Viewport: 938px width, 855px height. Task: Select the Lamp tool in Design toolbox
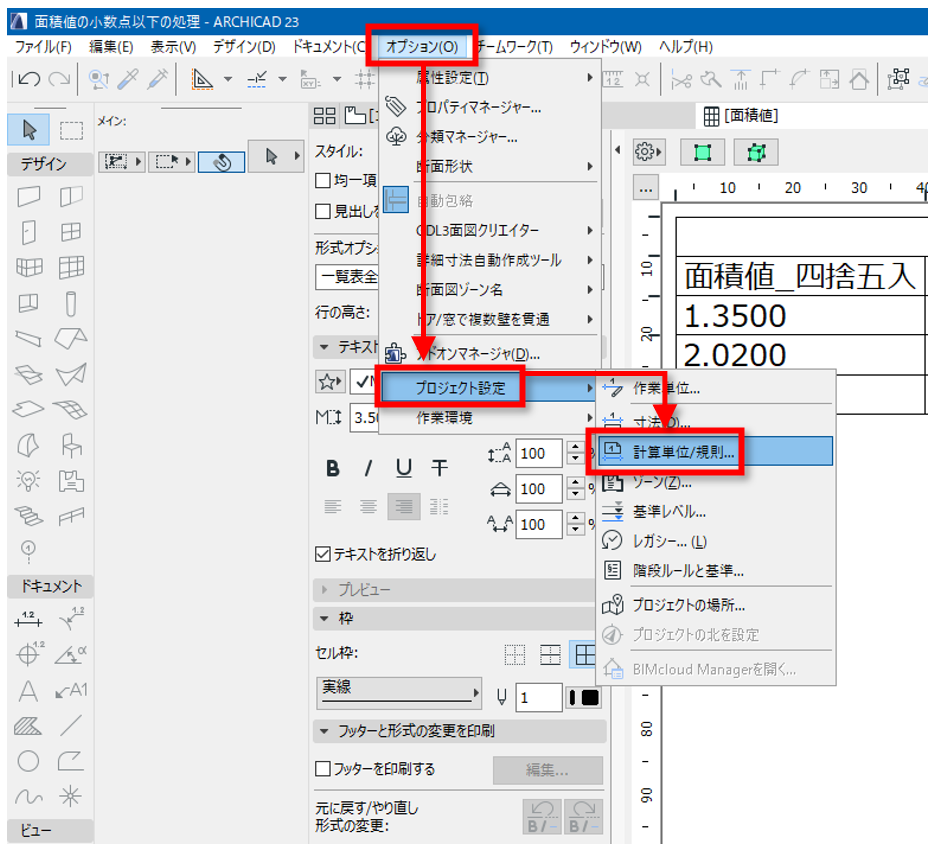pyautogui.click(x=28, y=480)
